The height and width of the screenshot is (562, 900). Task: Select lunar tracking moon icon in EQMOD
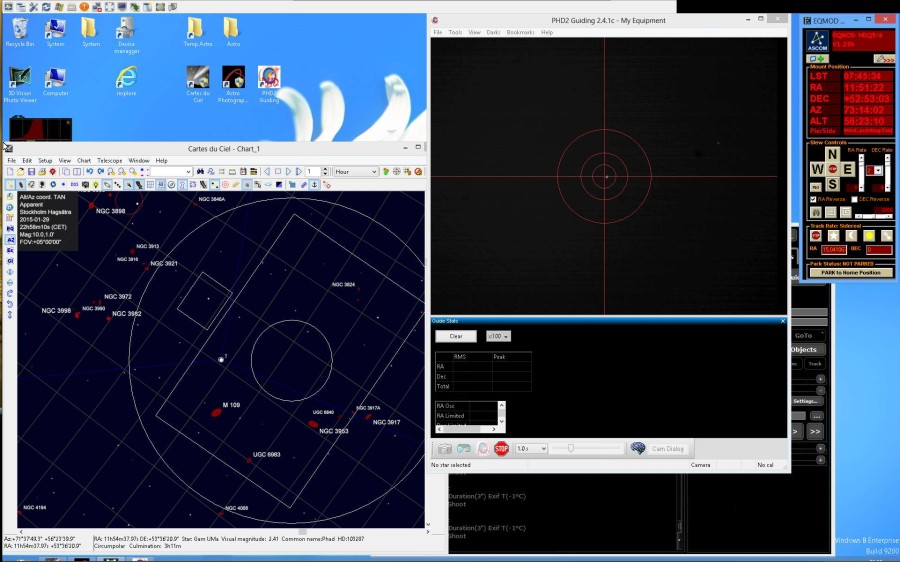point(852,235)
